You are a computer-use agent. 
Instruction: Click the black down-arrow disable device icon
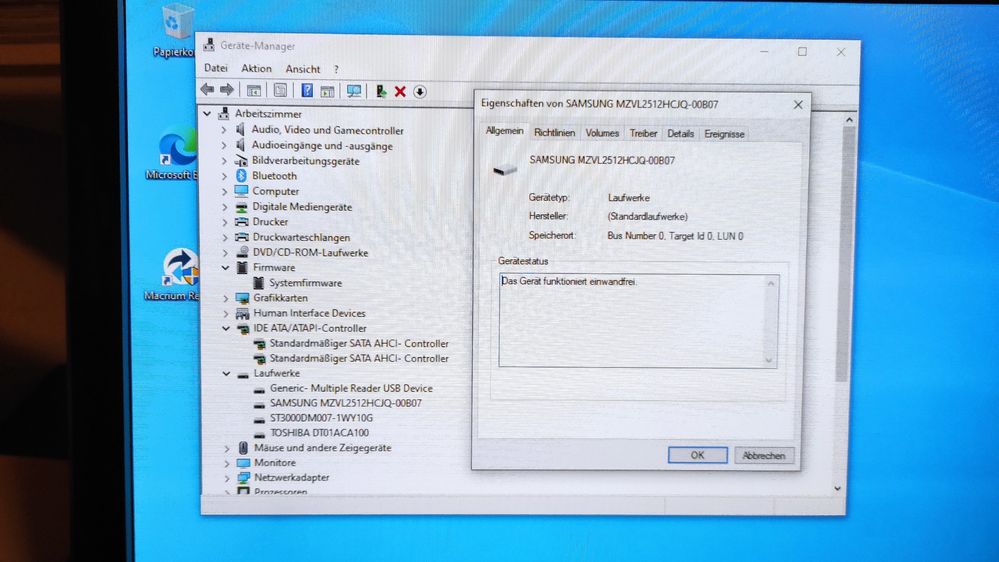pos(420,92)
